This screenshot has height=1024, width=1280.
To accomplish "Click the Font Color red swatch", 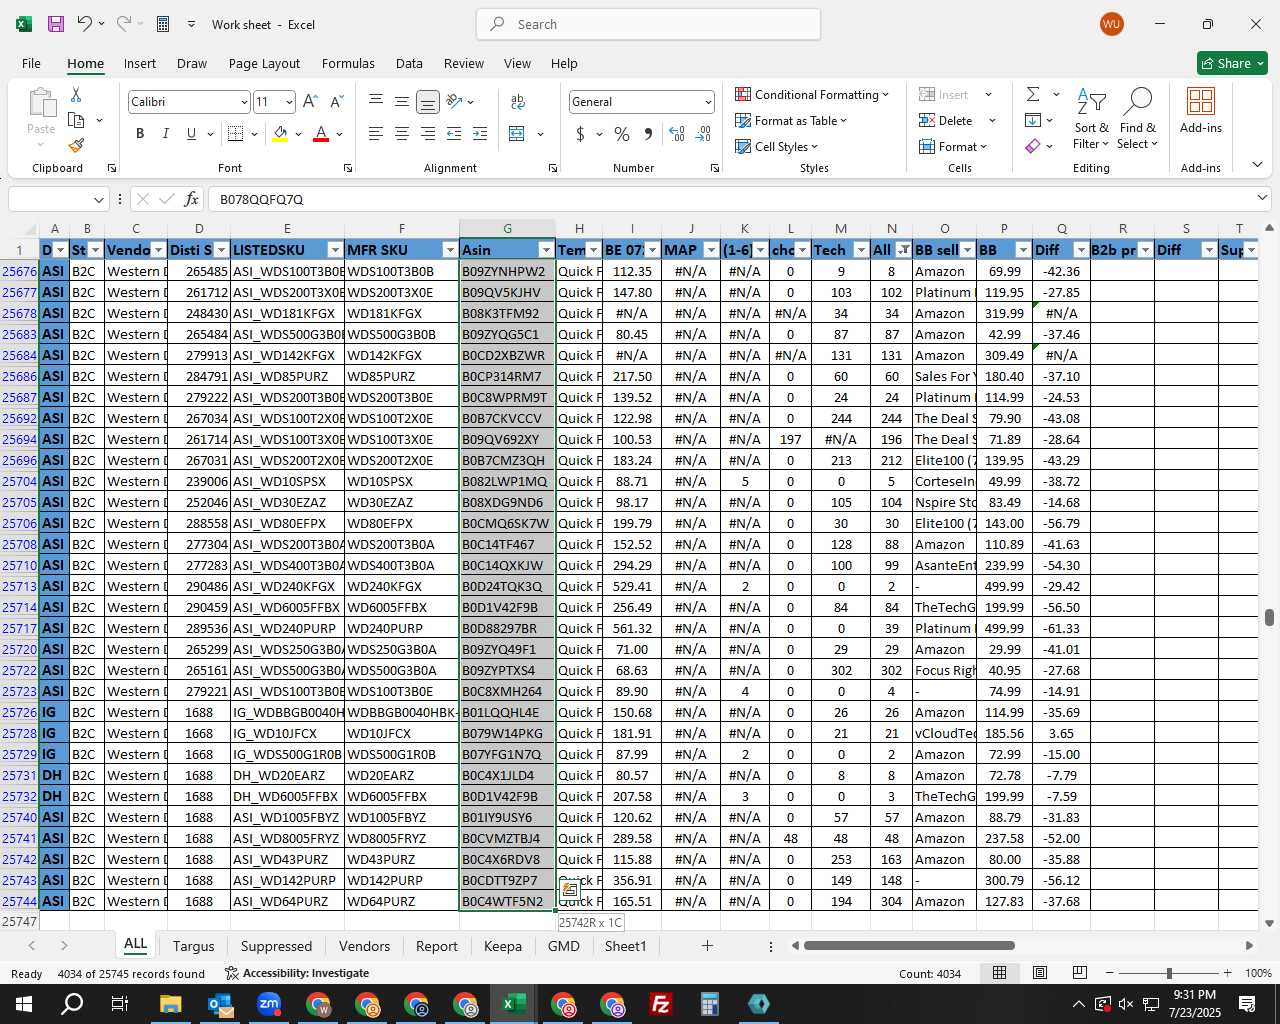I will coord(321,134).
